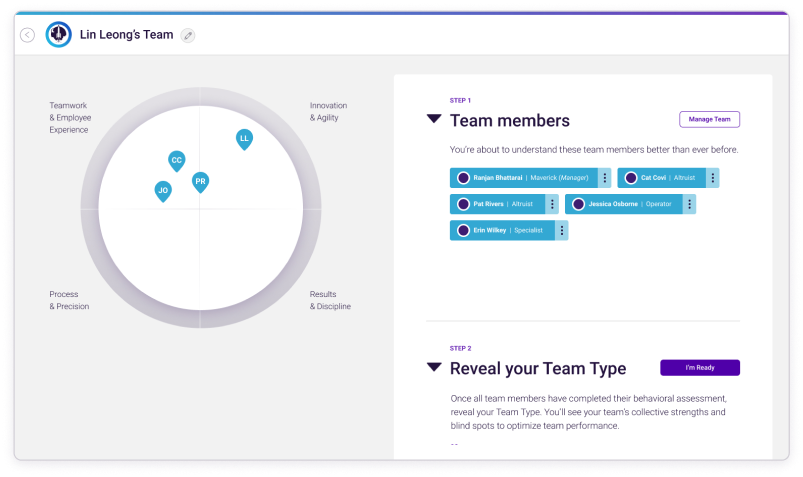Viewport: 803px width, 477px height.
Task: Click the STEP 1 label
Action: tap(460, 100)
